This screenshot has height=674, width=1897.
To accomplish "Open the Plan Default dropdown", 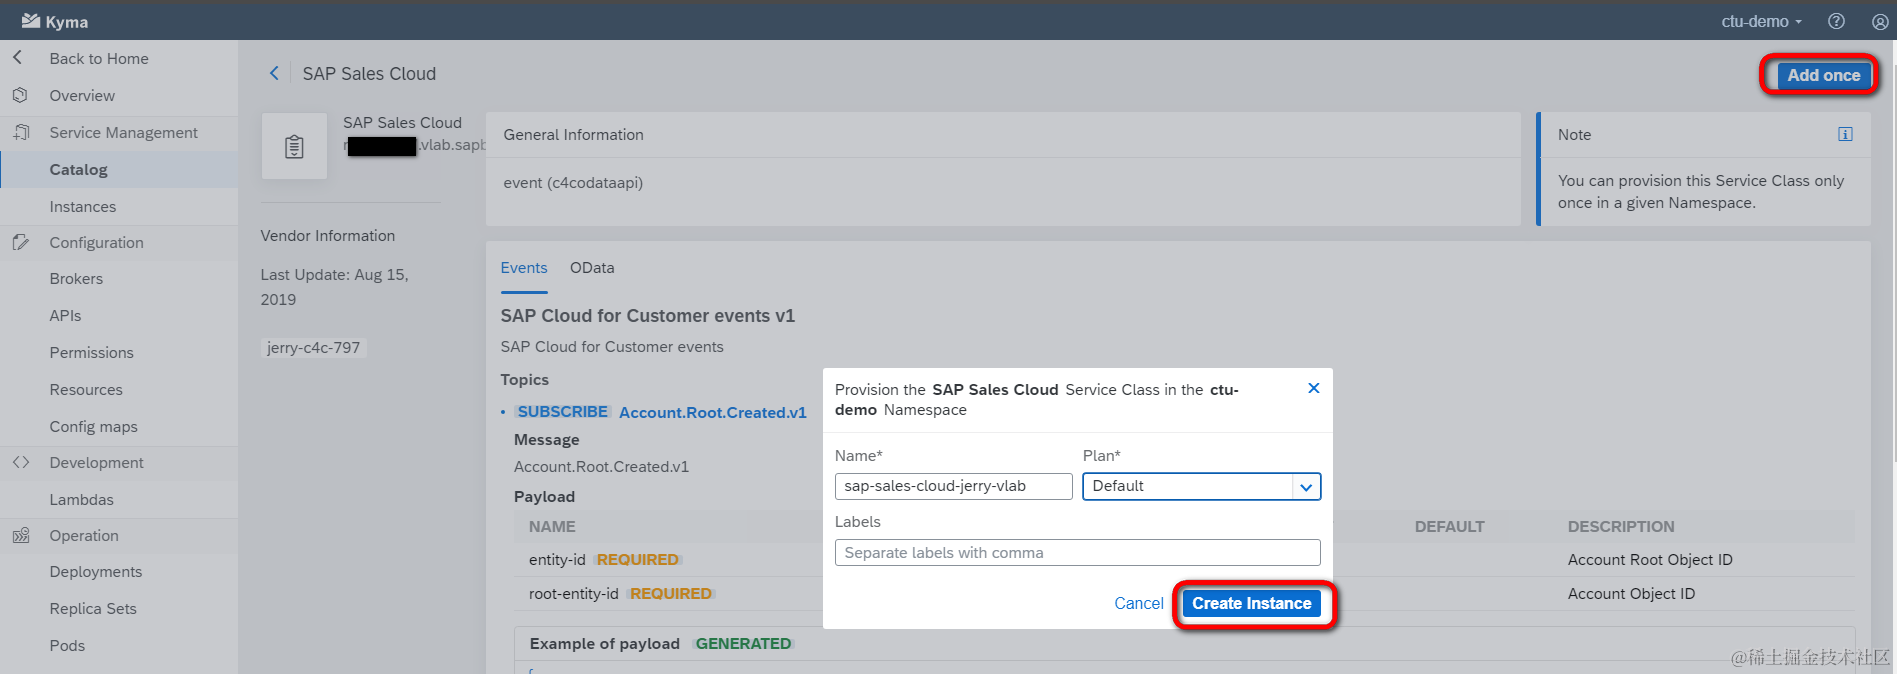I will [x=1201, y=486].
